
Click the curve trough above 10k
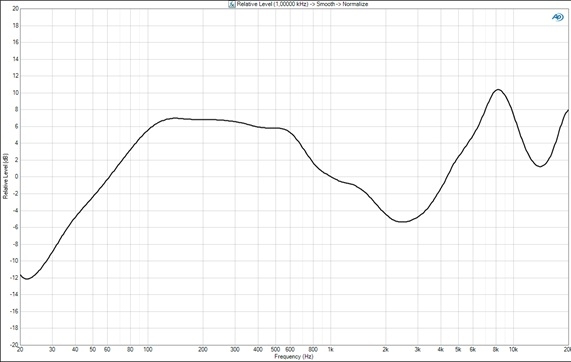pos(540,166)
